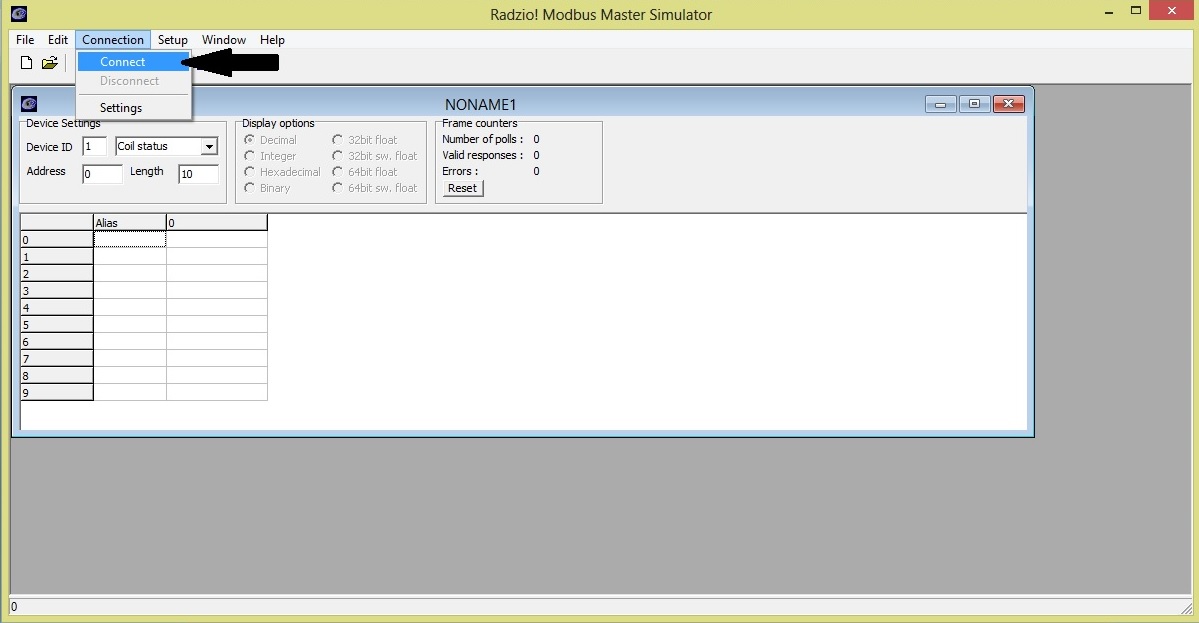
Task: Click the Address input field
Action: click(102, 174)
